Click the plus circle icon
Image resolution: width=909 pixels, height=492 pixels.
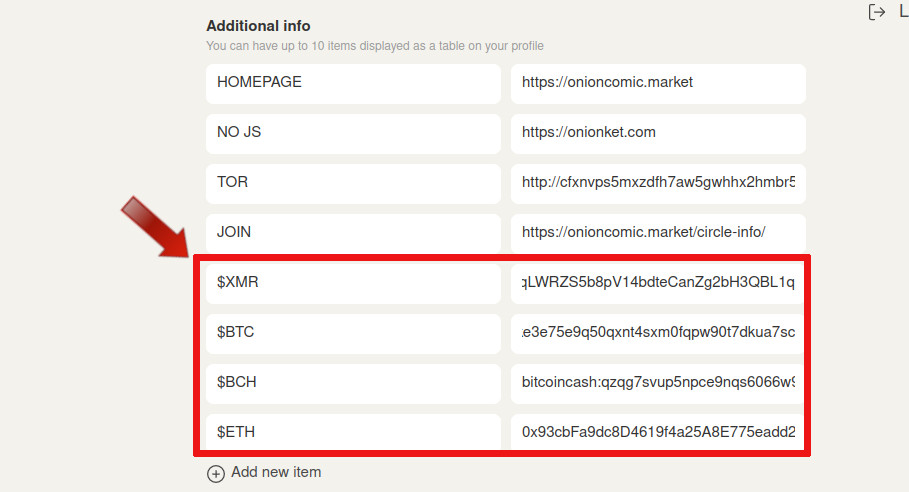coord(216,473)
